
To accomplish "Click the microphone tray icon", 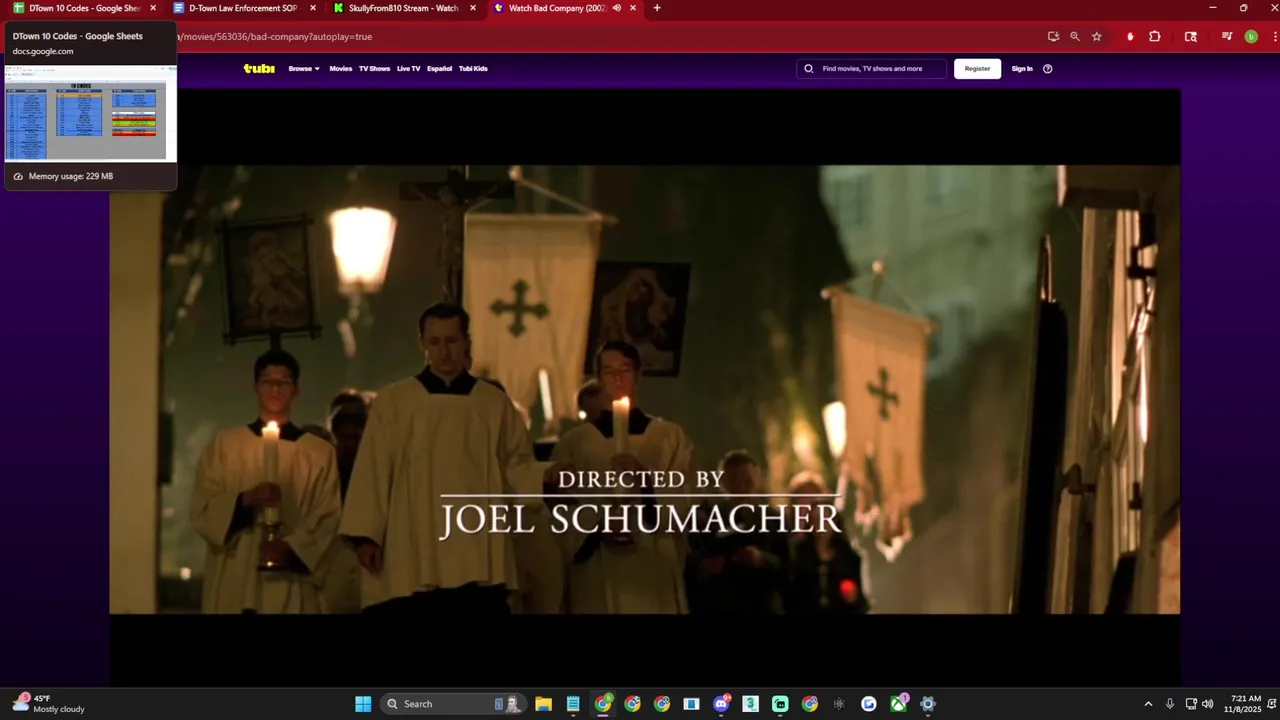I will 1170,704.
